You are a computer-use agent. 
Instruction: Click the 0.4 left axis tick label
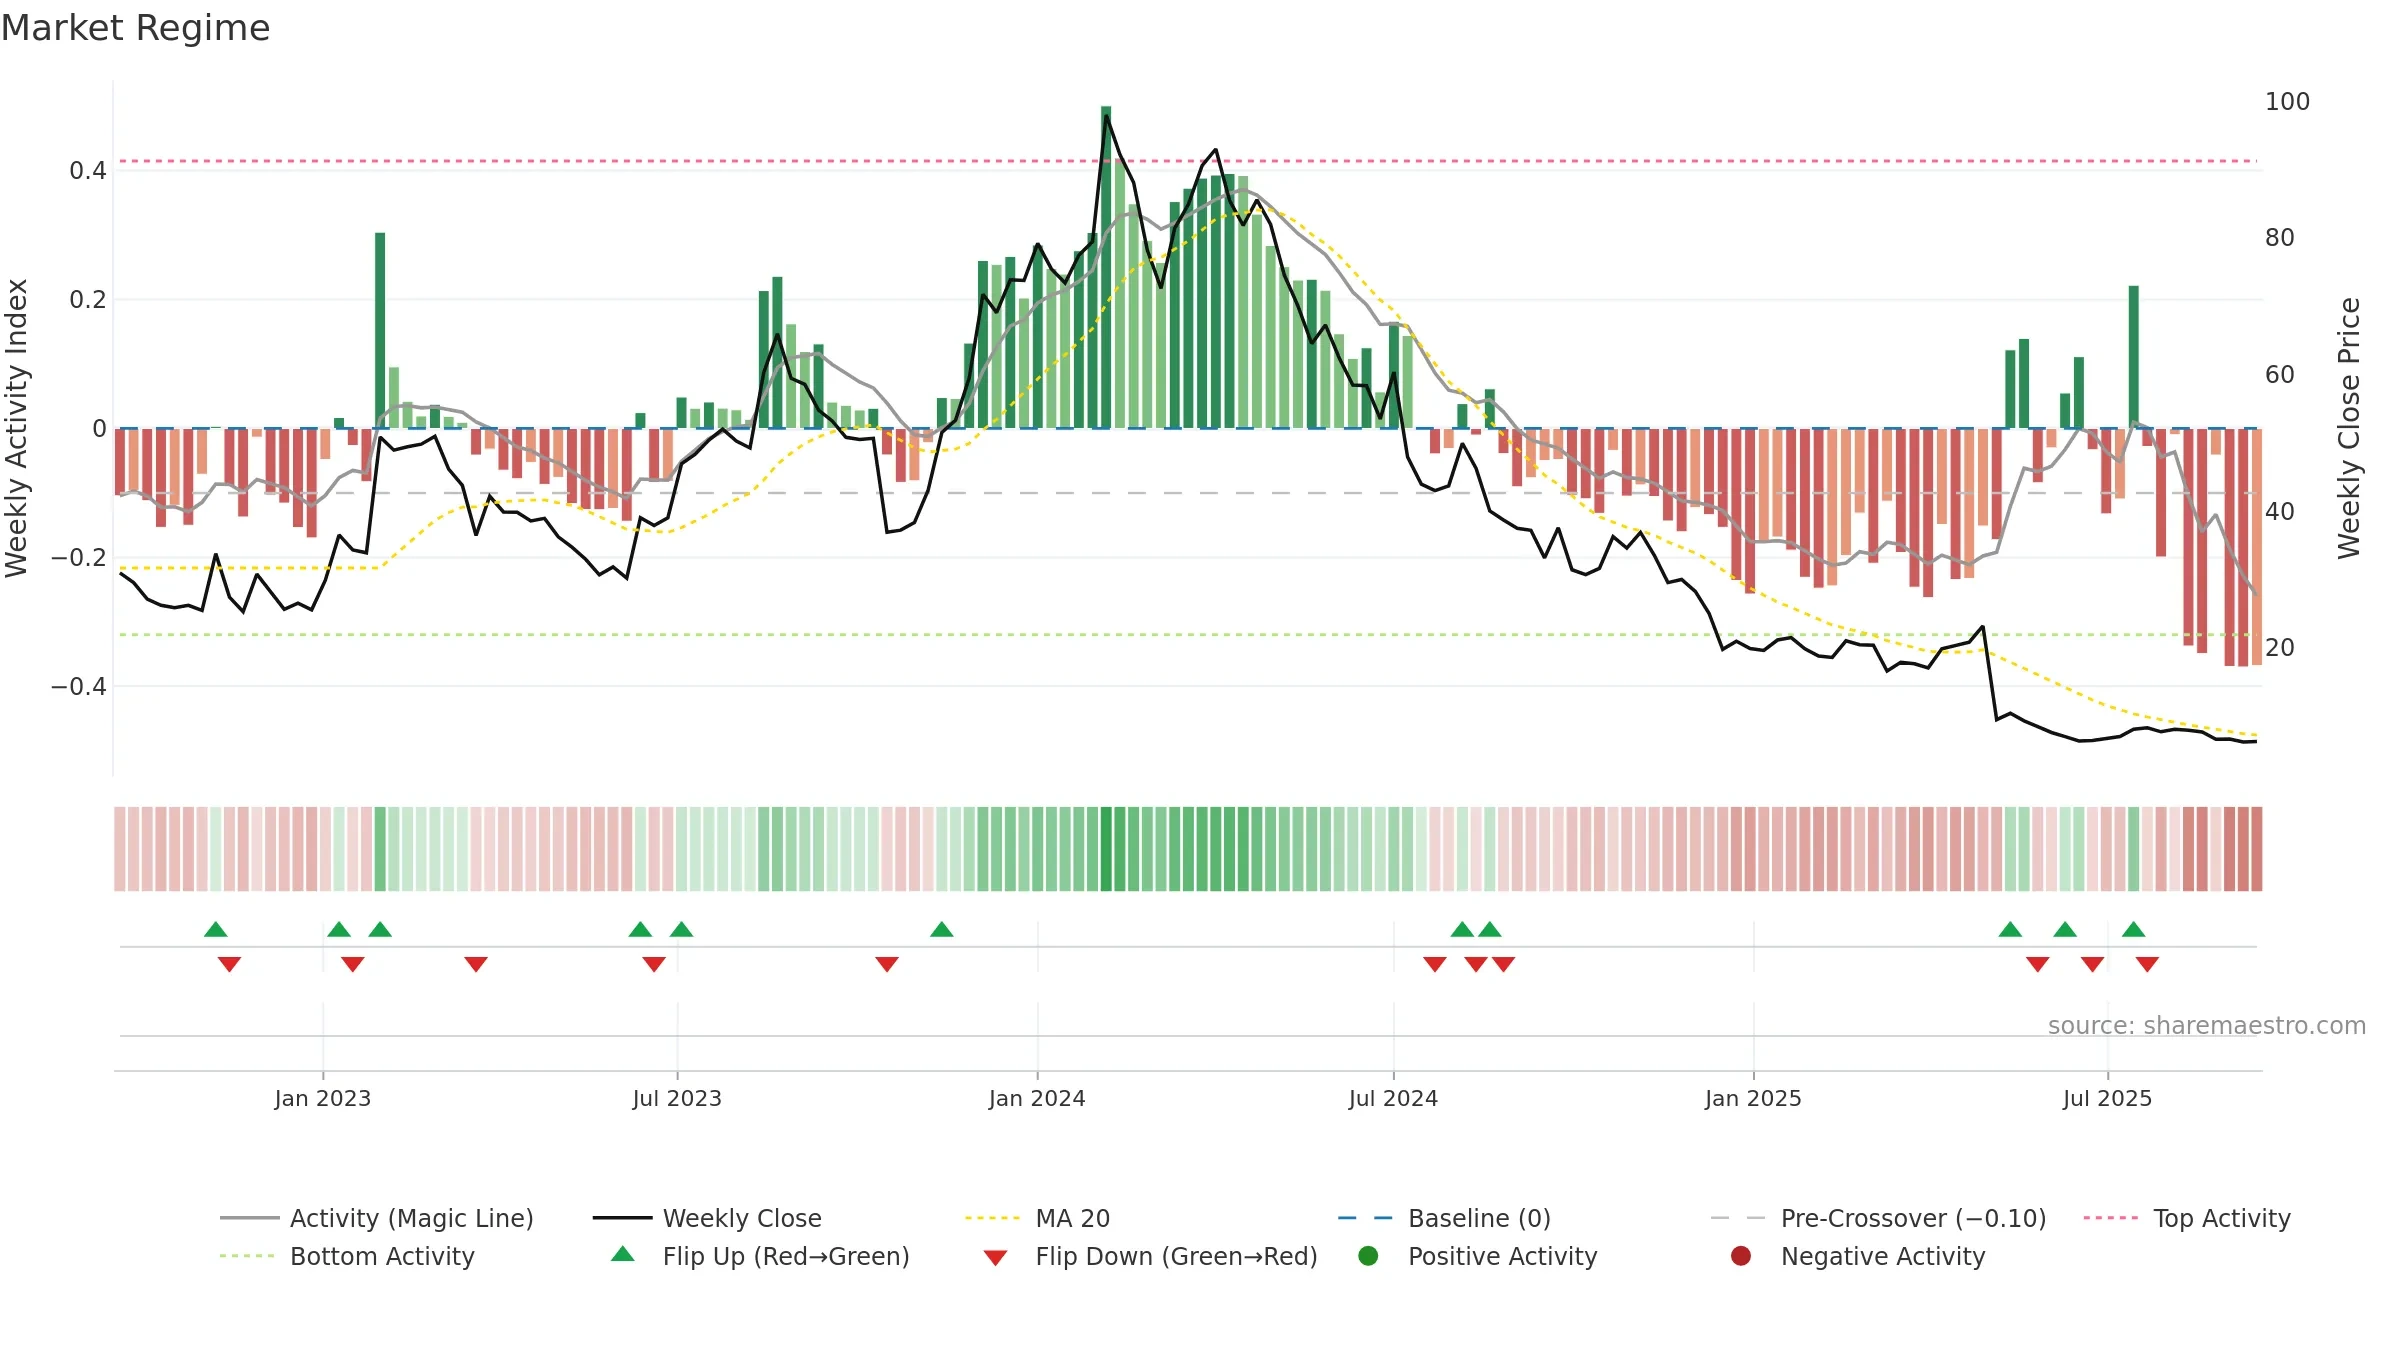click(88, 171)
